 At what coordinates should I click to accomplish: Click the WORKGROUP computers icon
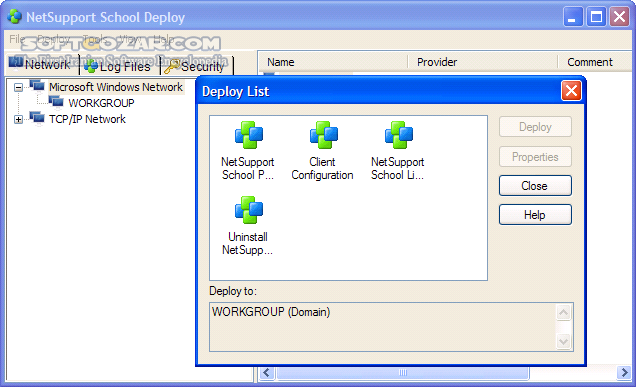(56, 102)
